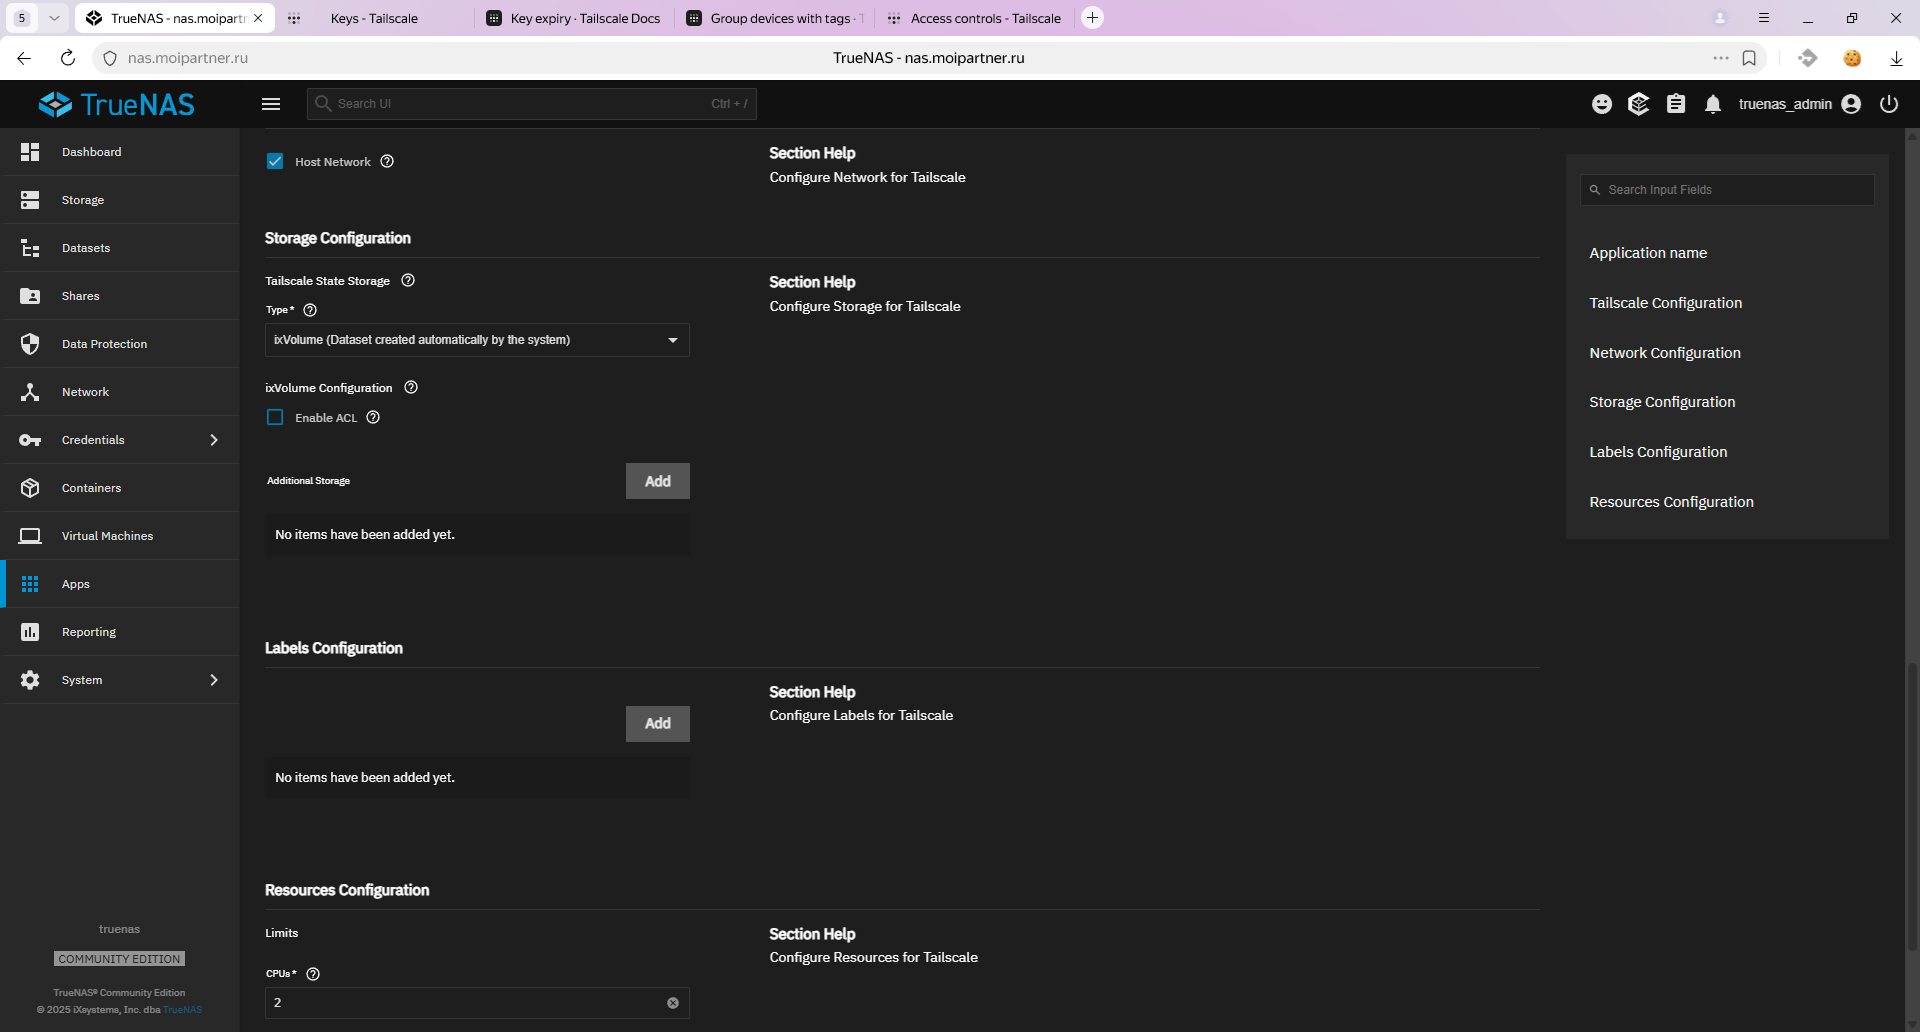
Task: Enable the ACL checkbox
Action: tap(275, 418)
